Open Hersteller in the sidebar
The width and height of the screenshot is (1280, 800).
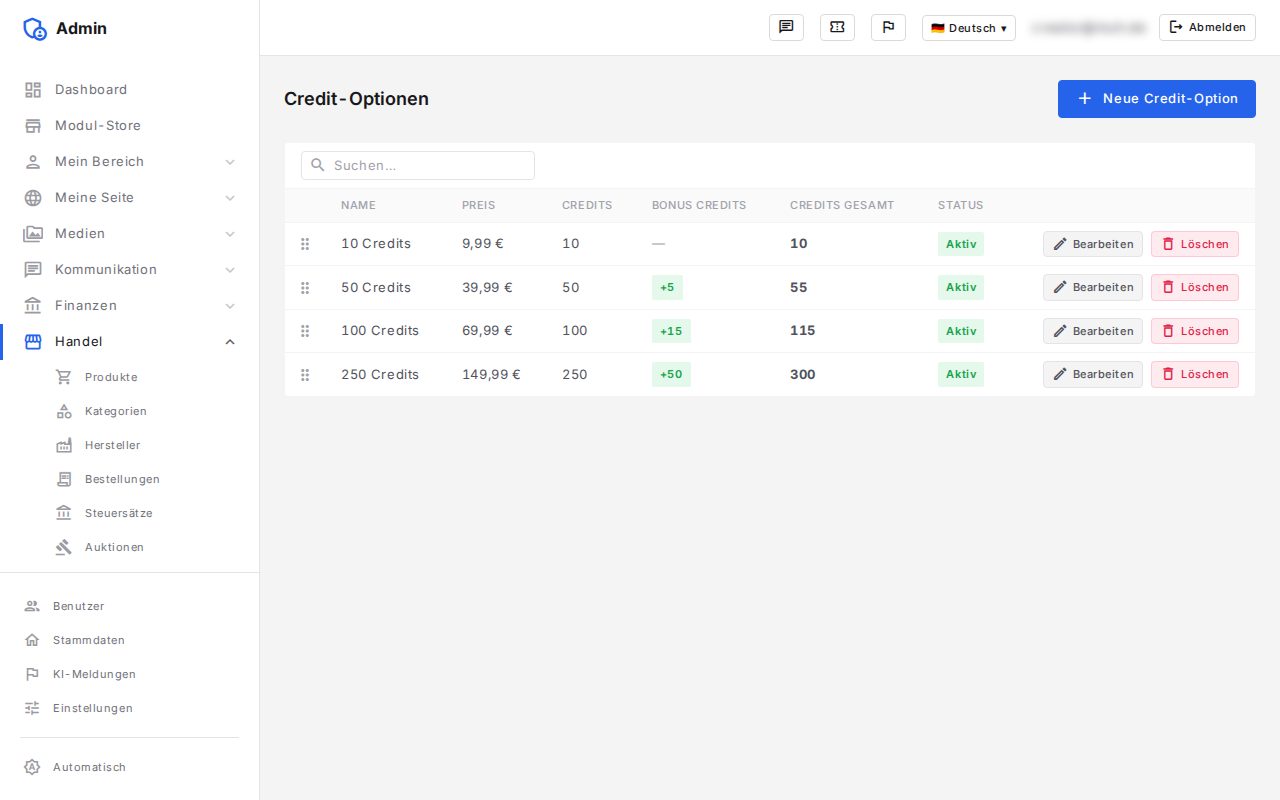click(x=129, y=445)
